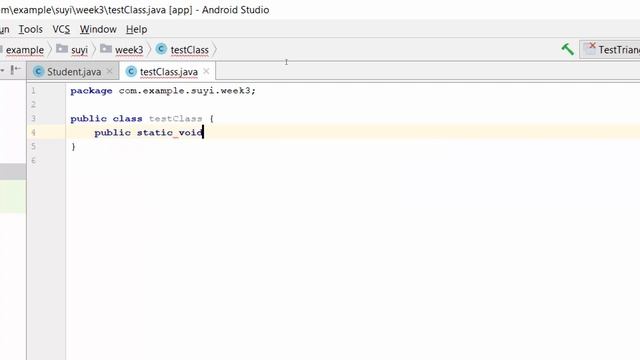Open the VCS menu

[x=61, y=29]
